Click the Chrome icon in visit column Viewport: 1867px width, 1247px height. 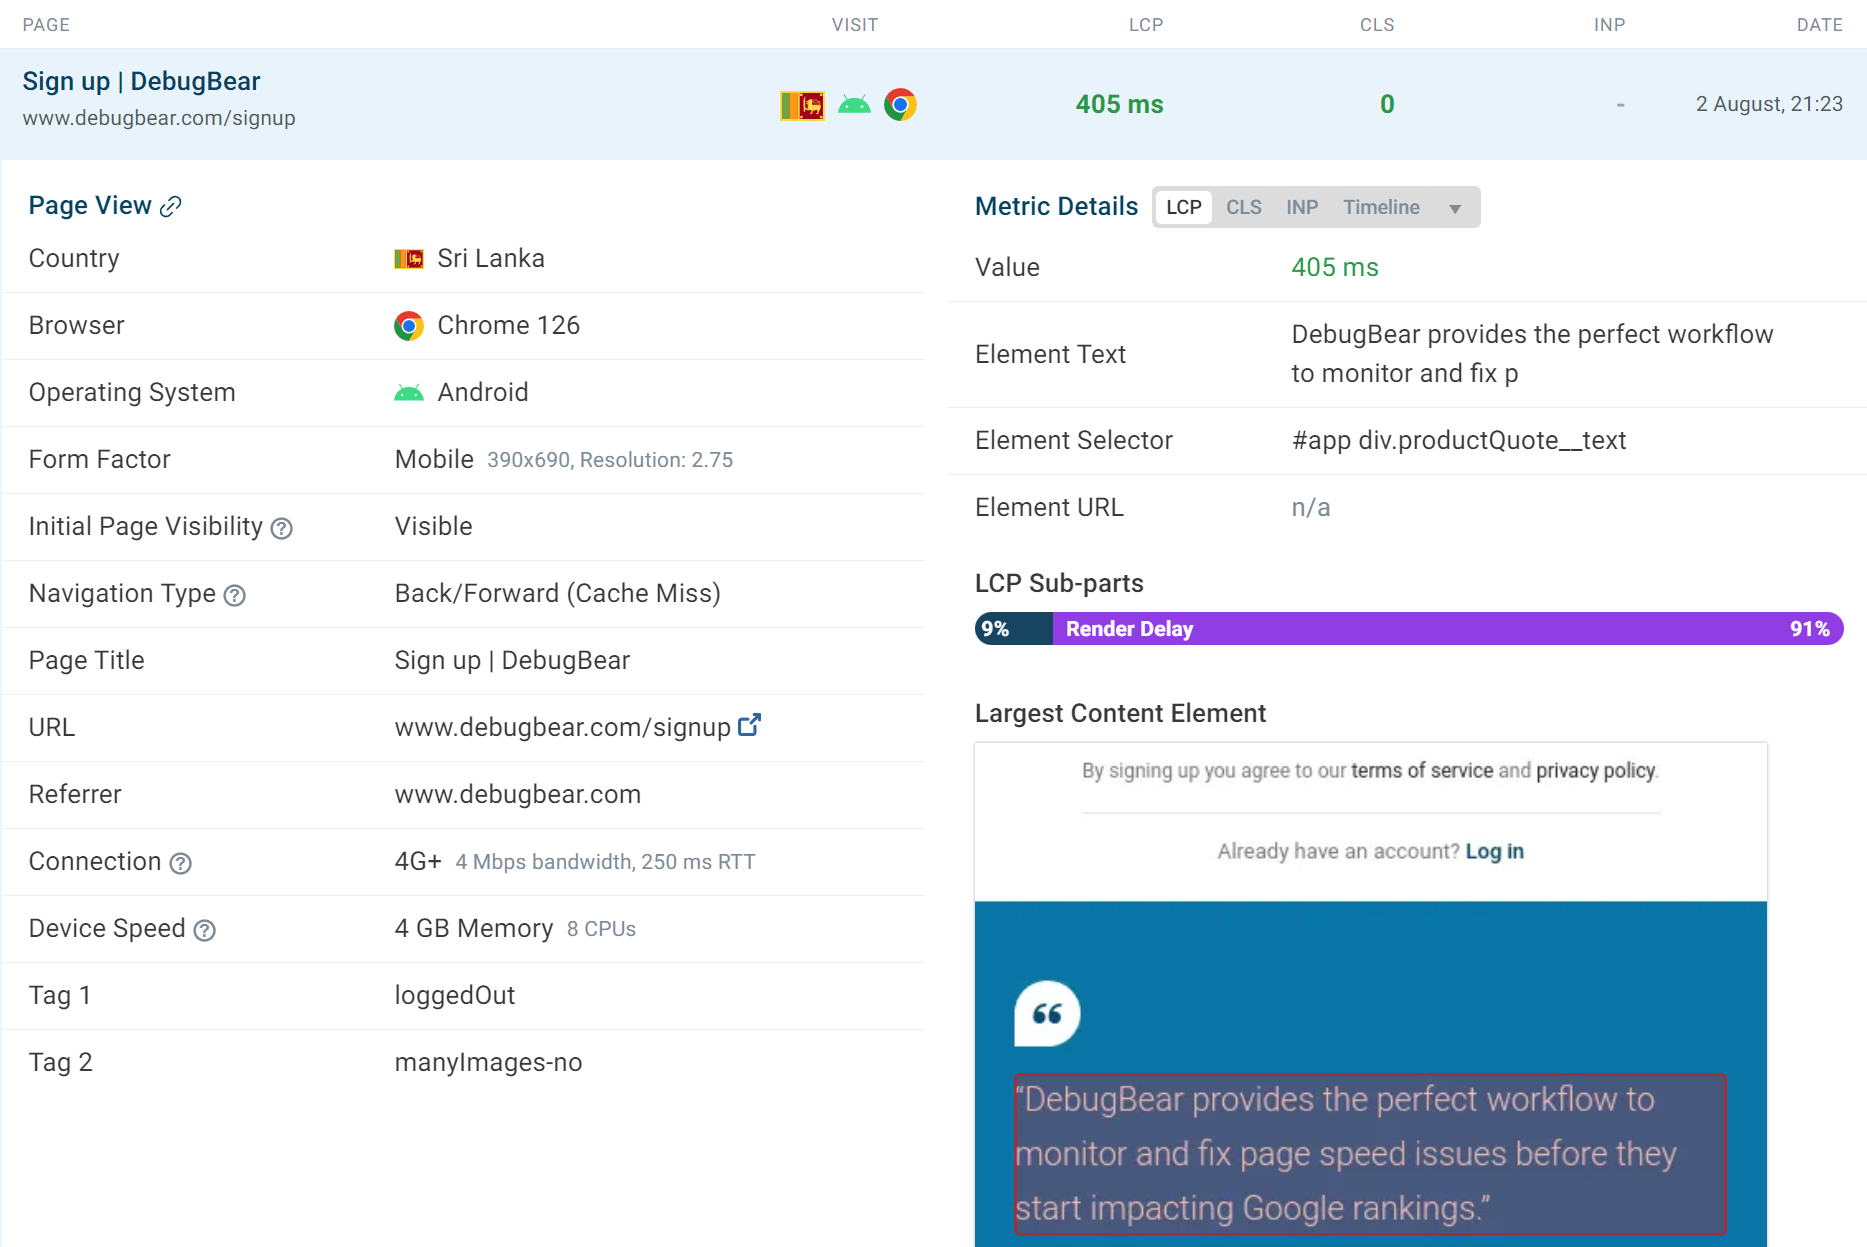(x=900, y=105)
